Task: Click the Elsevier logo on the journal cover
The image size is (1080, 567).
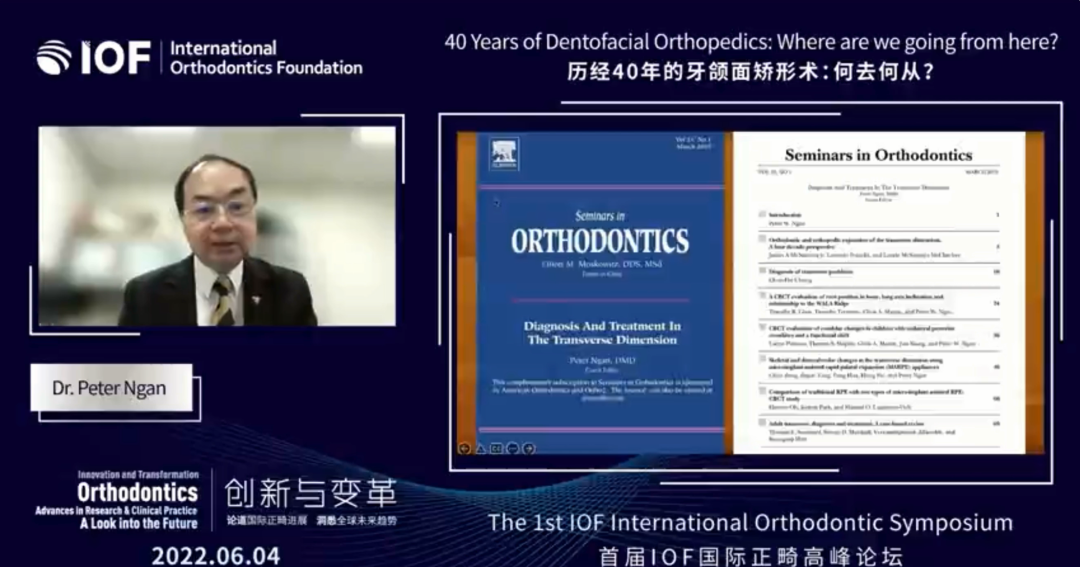Action: 504,155
